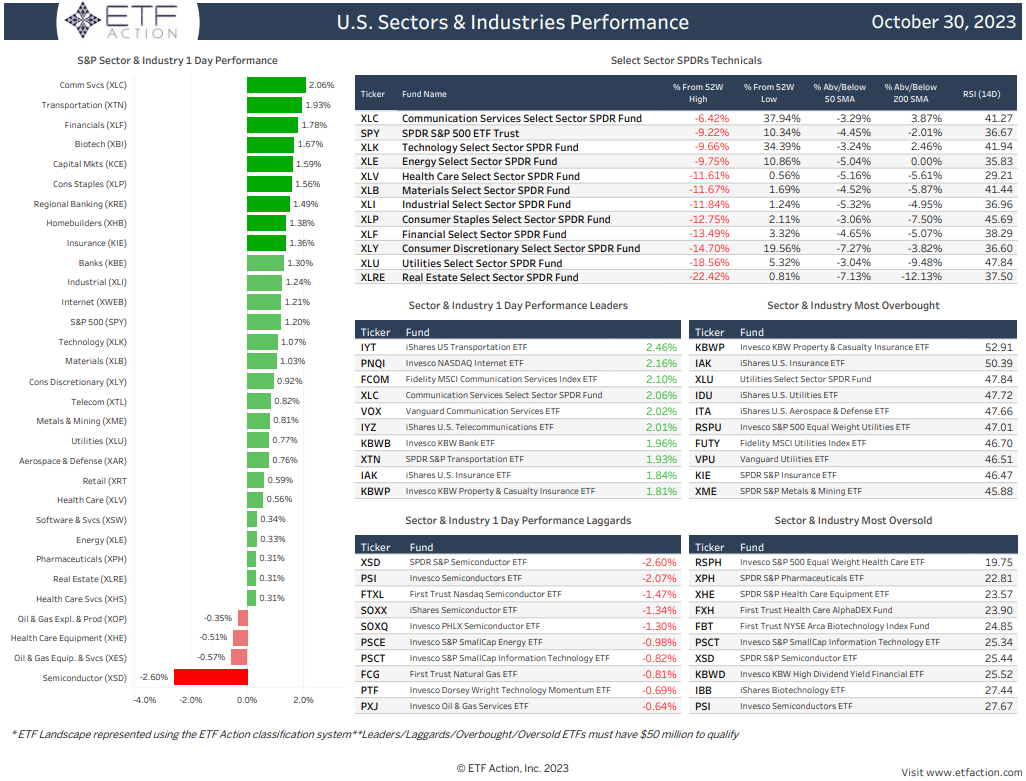Click the 1.78% value beside the Financials bar
This screenshot has height=781, width=1026.
pos(314,125)
